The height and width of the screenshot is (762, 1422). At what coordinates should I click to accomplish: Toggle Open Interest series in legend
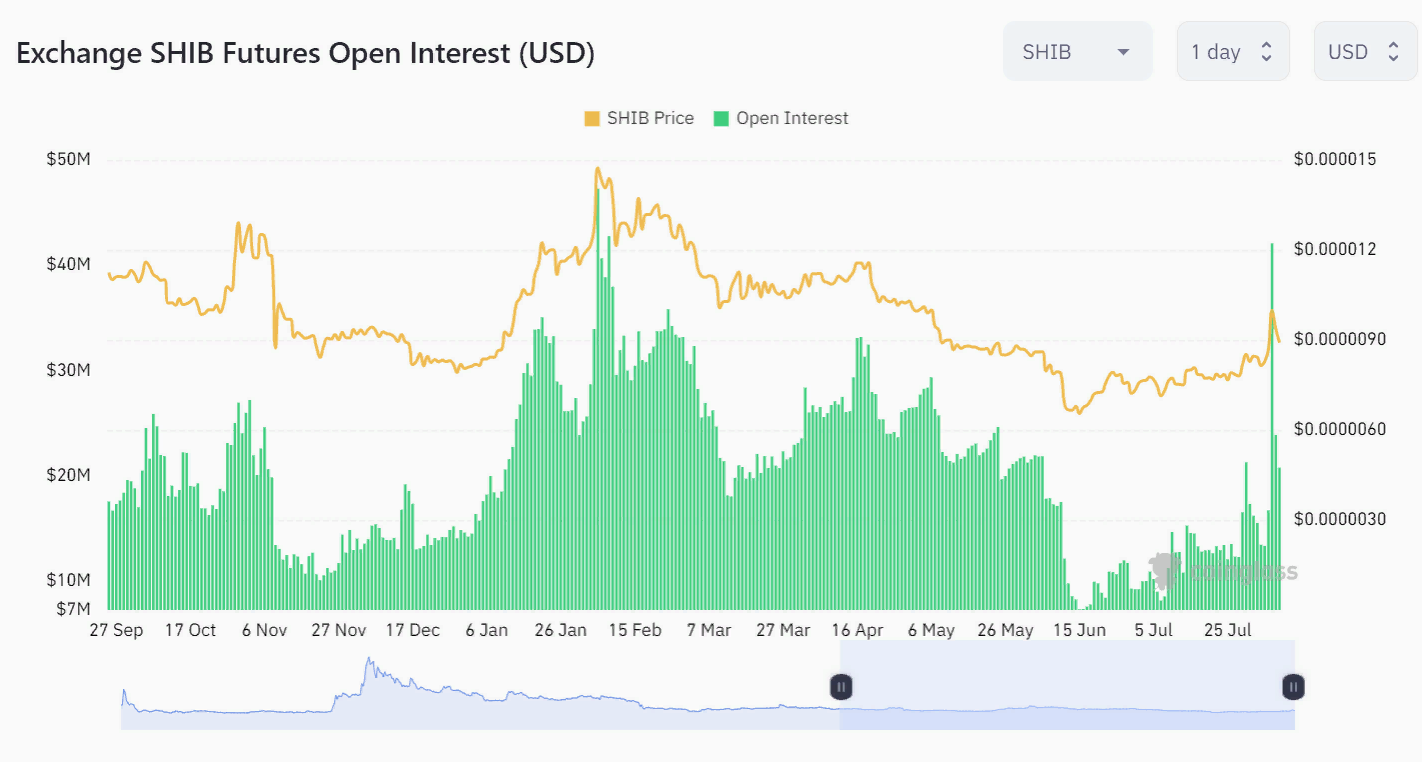click(x=792, y=118)
